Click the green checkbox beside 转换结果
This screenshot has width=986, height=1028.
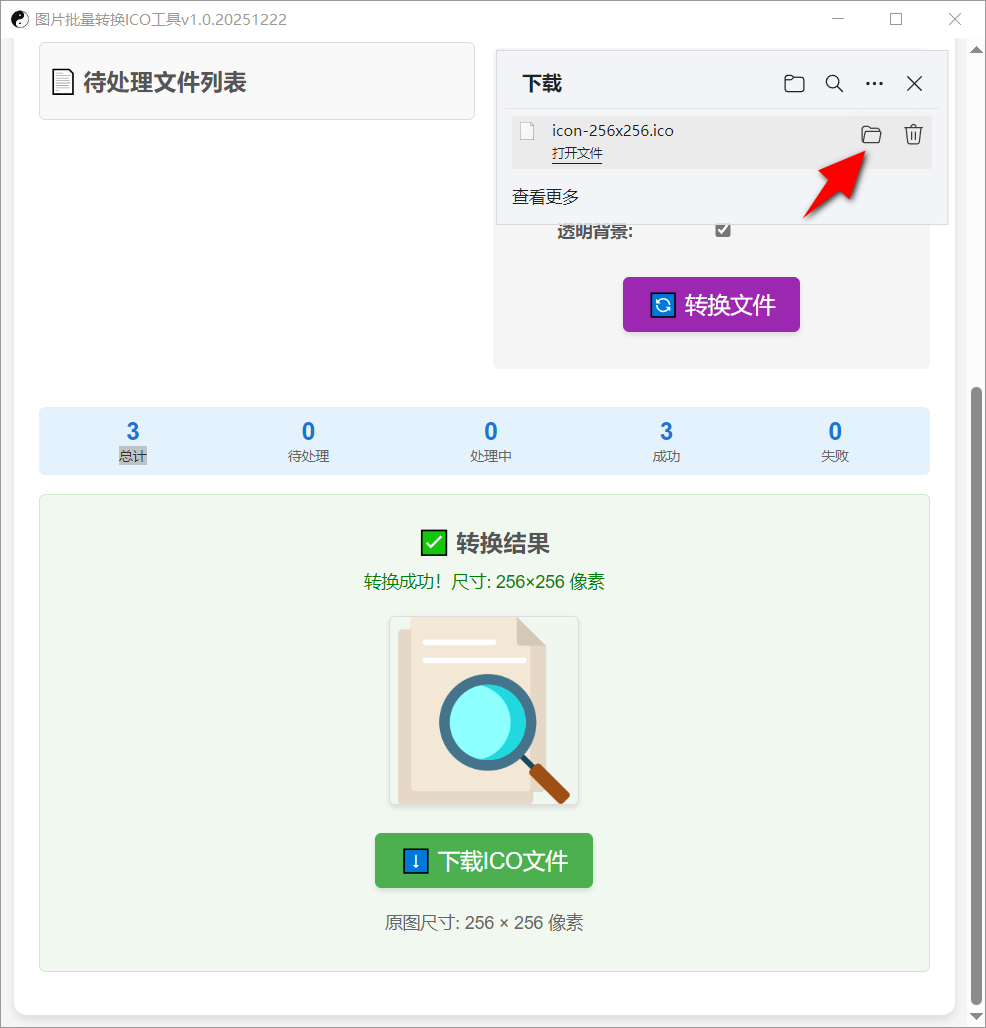434,542
